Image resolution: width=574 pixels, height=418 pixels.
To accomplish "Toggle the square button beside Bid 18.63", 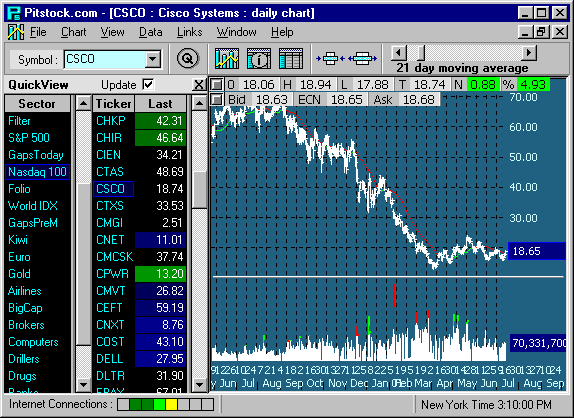I will click(217, 99).
